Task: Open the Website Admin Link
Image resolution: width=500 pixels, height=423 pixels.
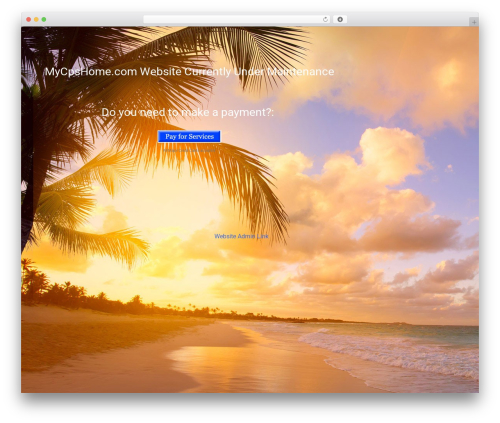Action: pos(241,236)
